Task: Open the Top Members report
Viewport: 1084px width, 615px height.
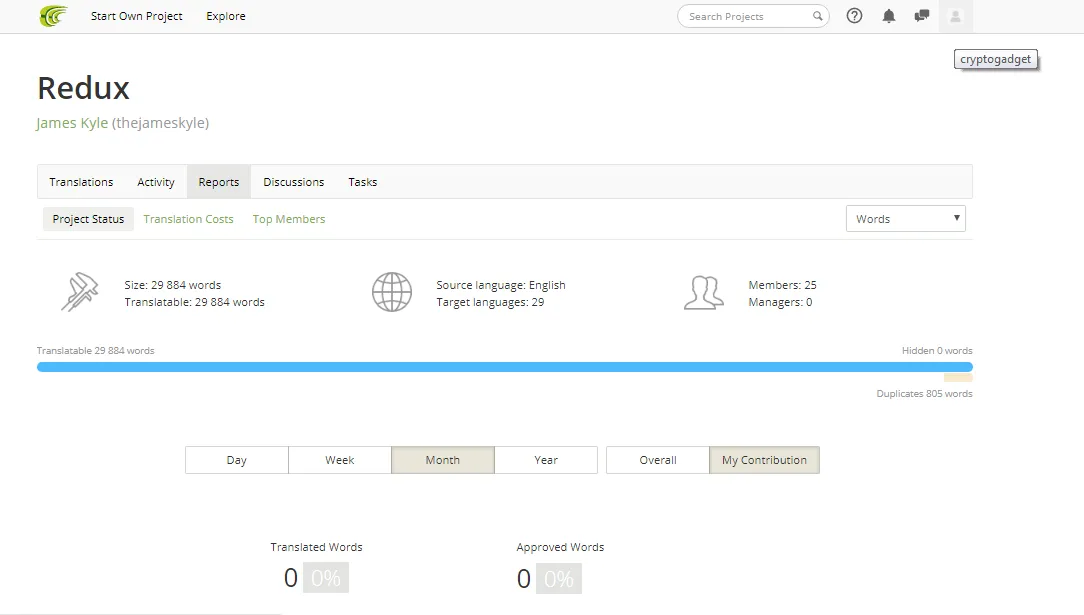Action: coord(288,219)
